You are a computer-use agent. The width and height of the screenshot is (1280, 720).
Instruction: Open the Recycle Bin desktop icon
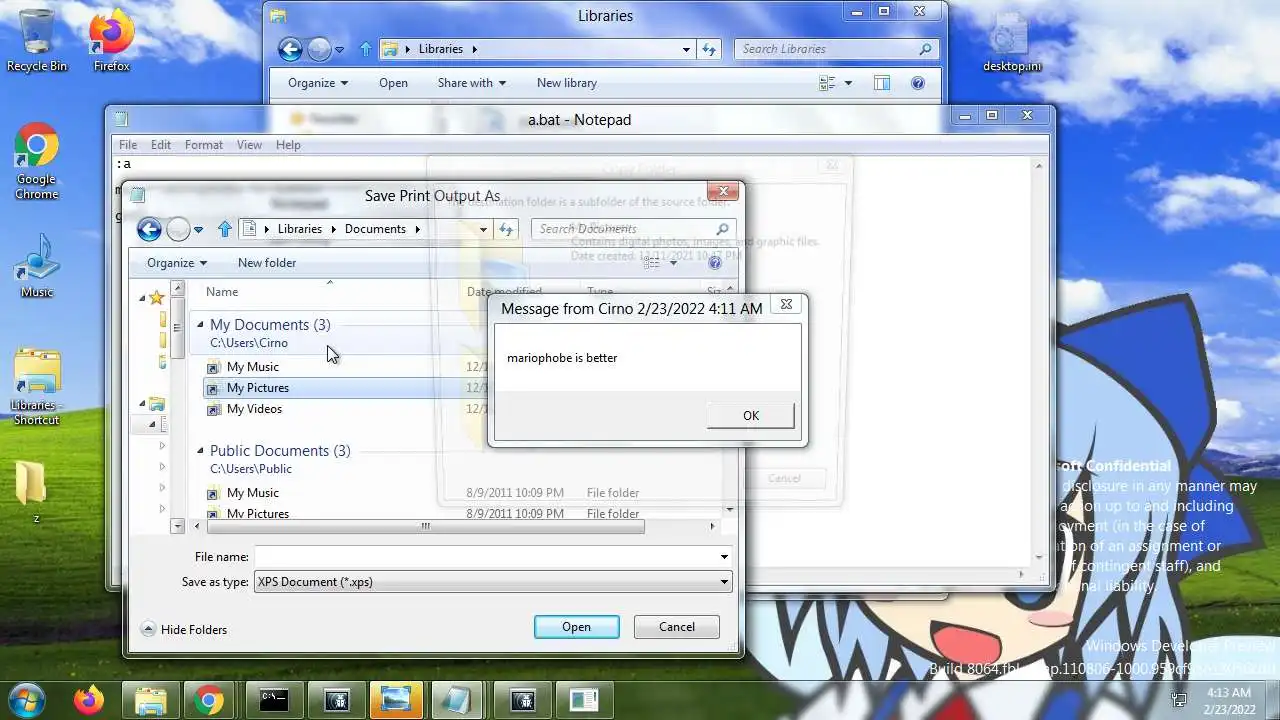pos(37,40)
